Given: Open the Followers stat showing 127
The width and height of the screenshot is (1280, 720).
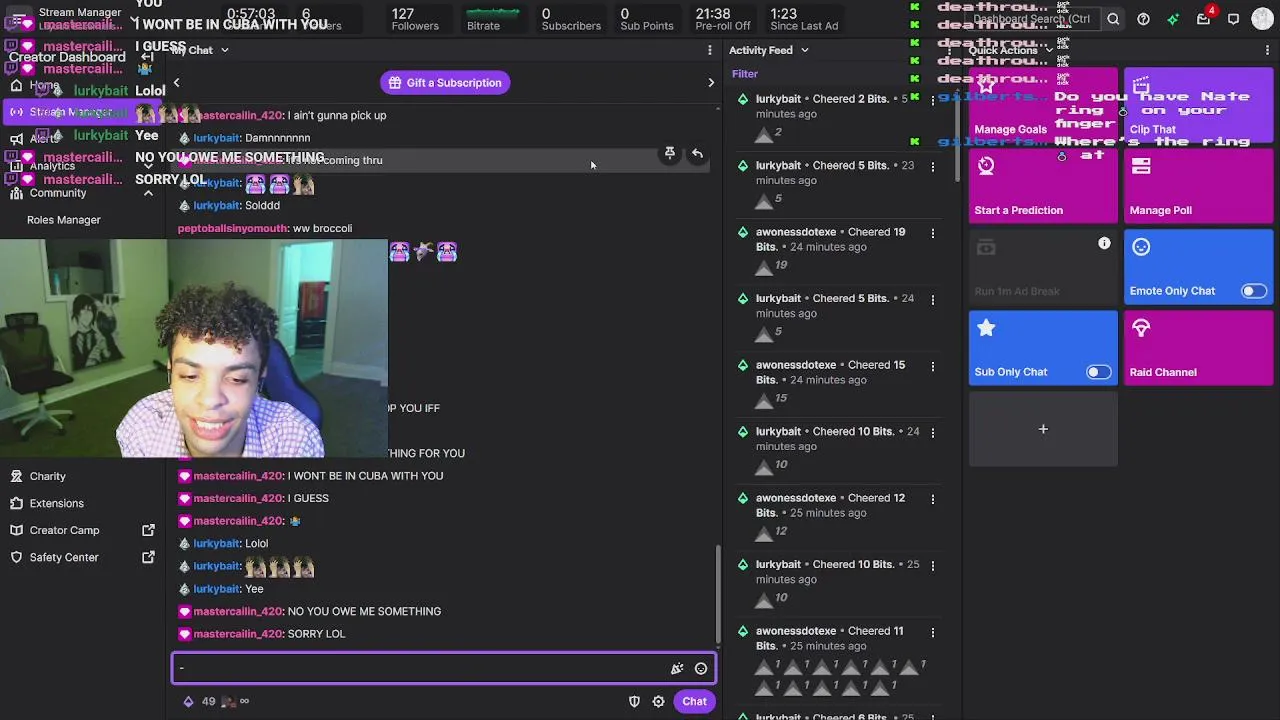Looking at the screenshot, I should click(415, 19).
